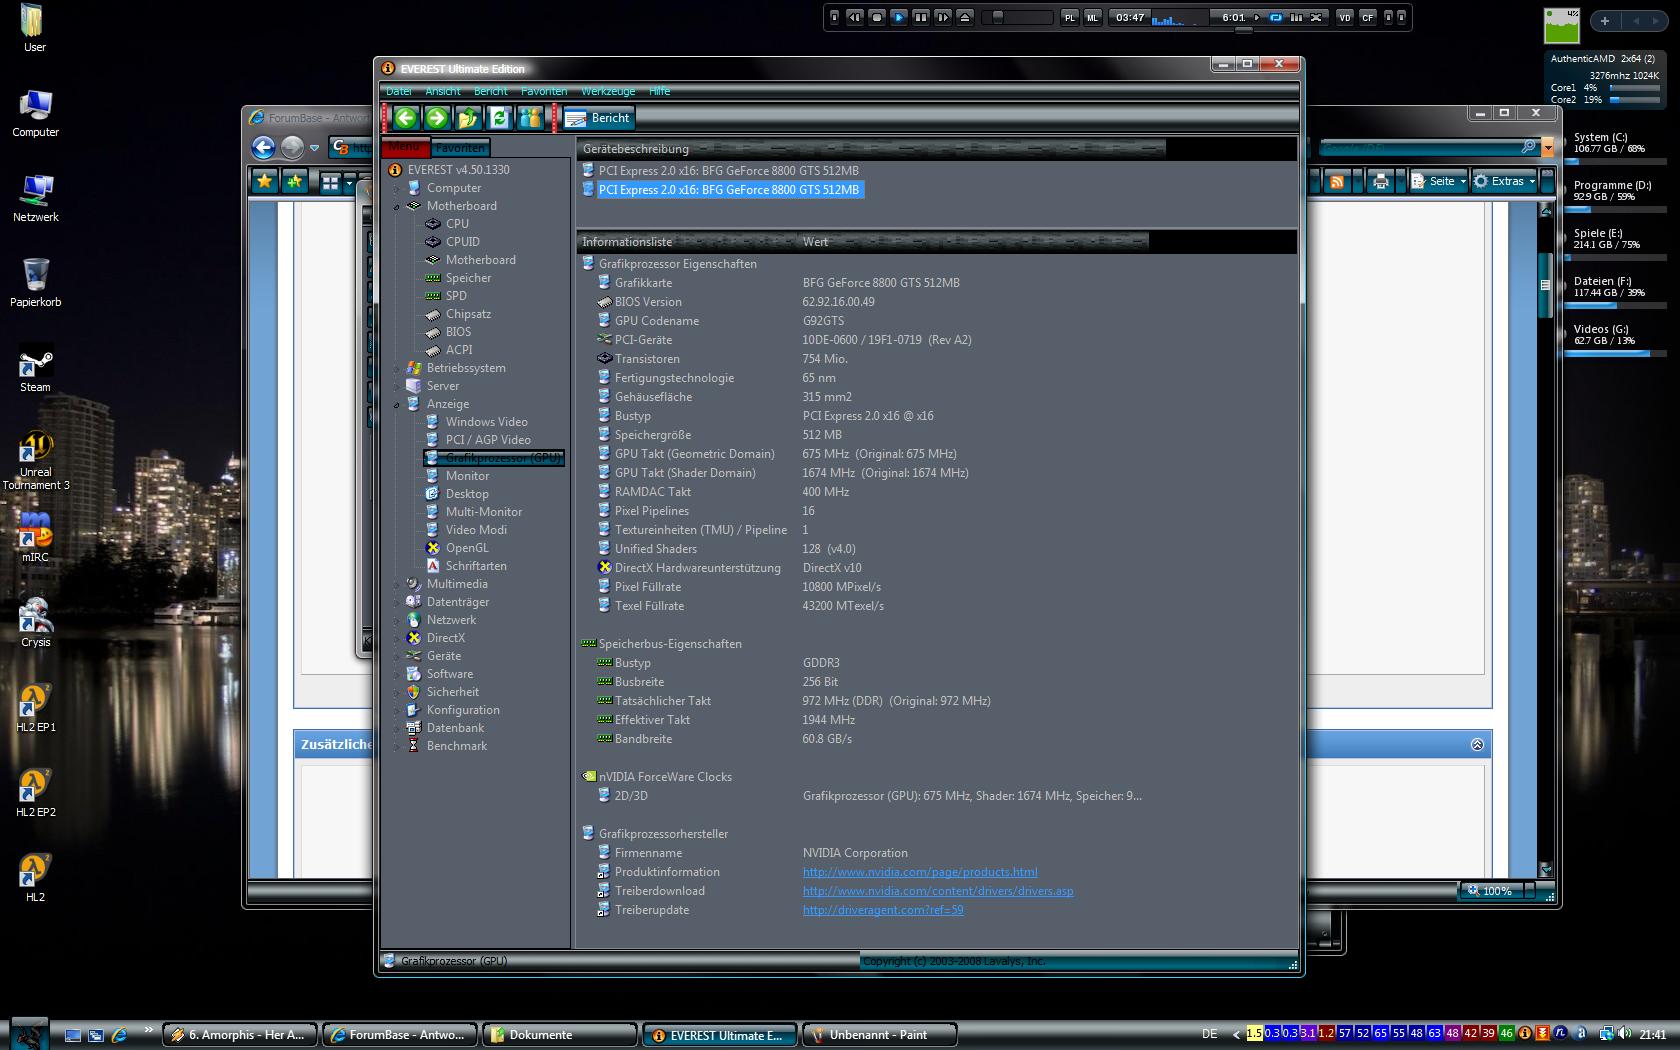Viewport: 1680px width, 1050px height.
Task: Expand the Netzwerk tree node
Action: pos(397,620)
